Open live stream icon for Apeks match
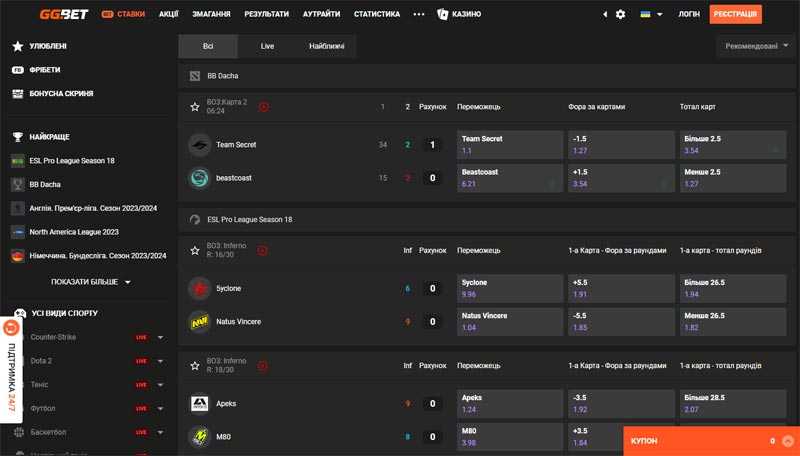 [x=262, y=366]
